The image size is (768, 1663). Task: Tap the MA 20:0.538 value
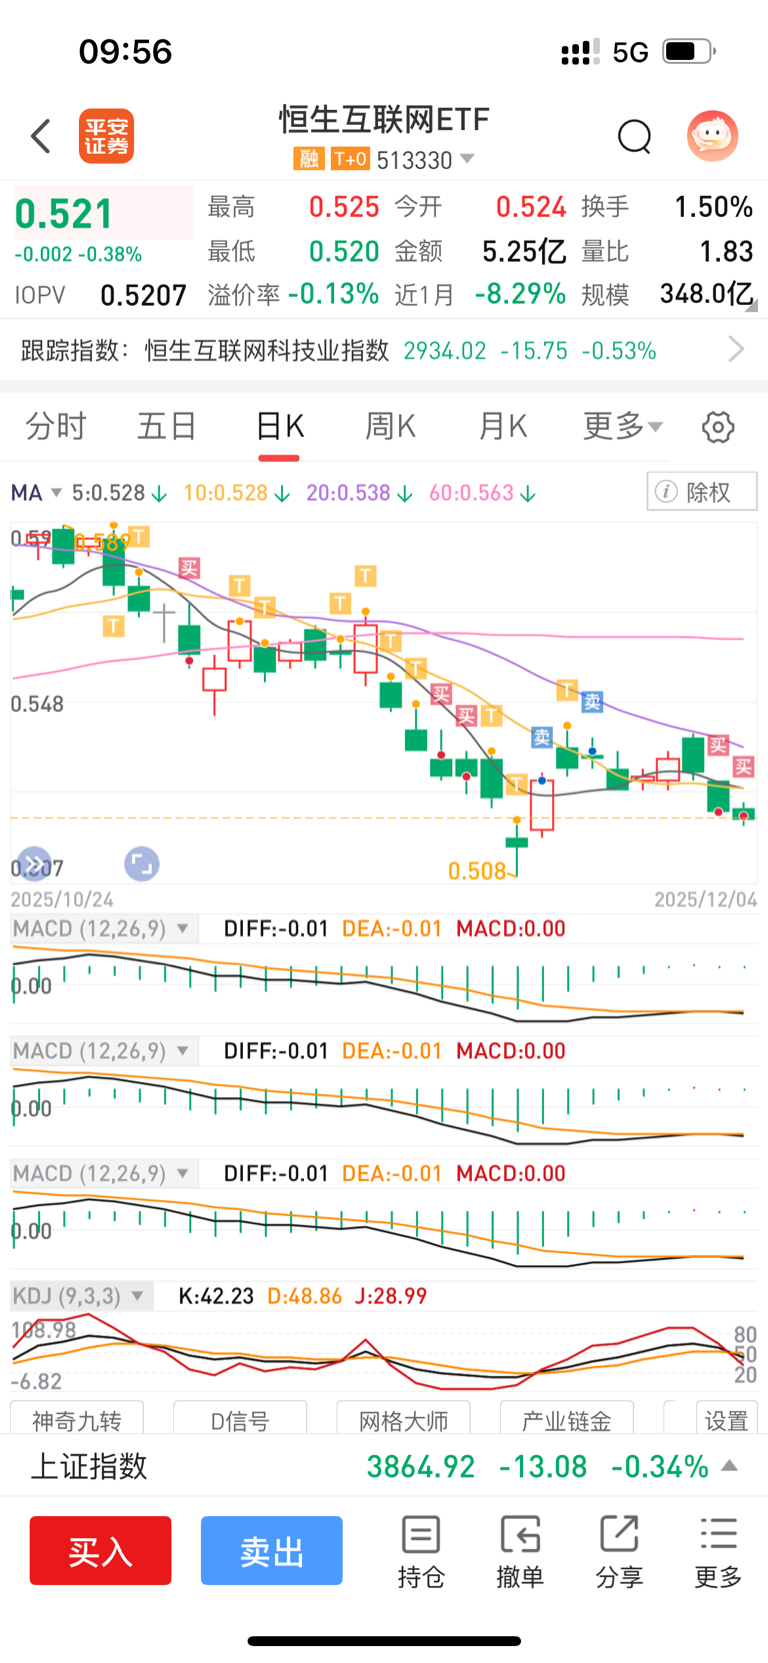pos(348,493)
